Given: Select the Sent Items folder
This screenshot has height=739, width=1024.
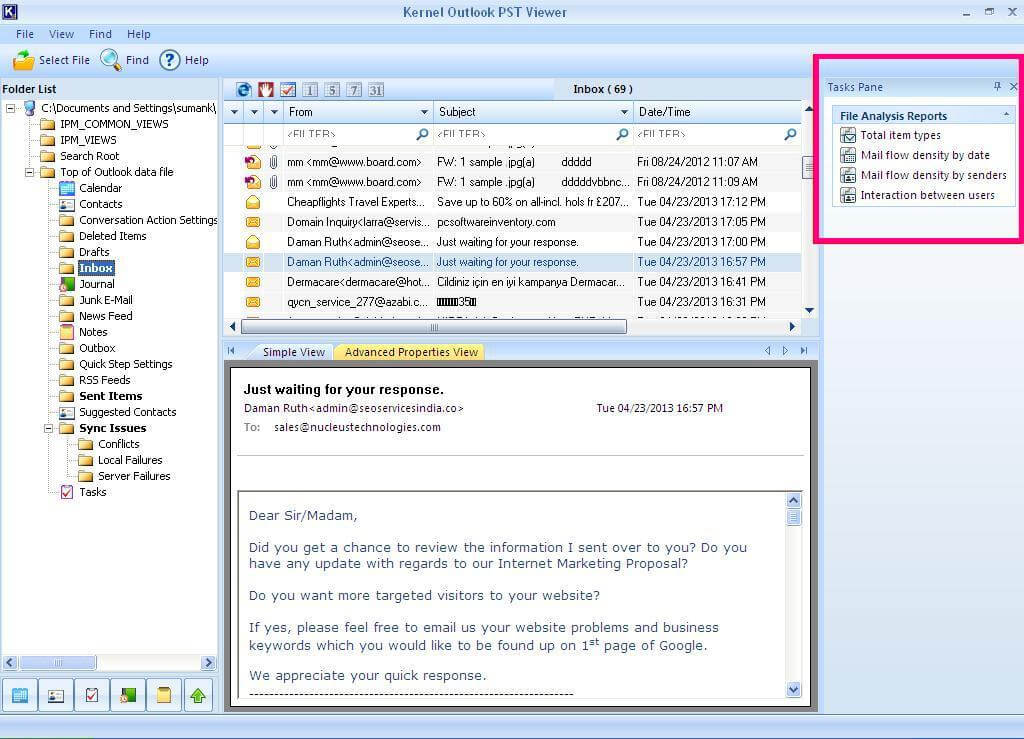Looking at the screenshot, I should [x=110, y=396].
